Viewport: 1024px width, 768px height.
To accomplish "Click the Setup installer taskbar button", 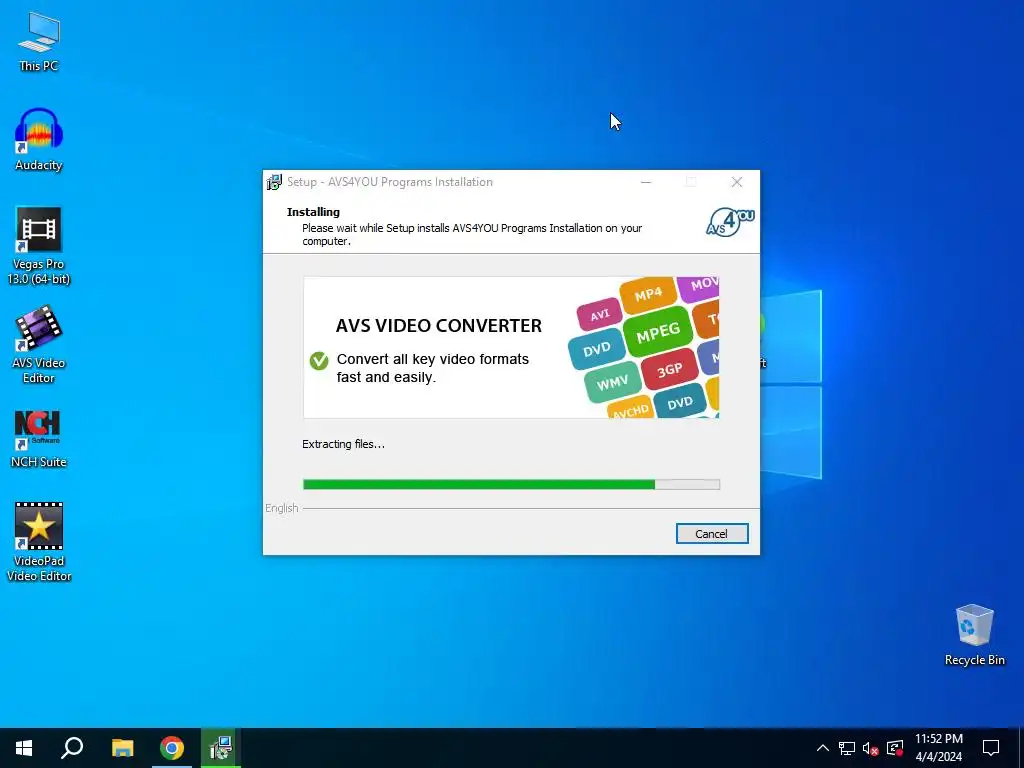I will coord(221,748).
